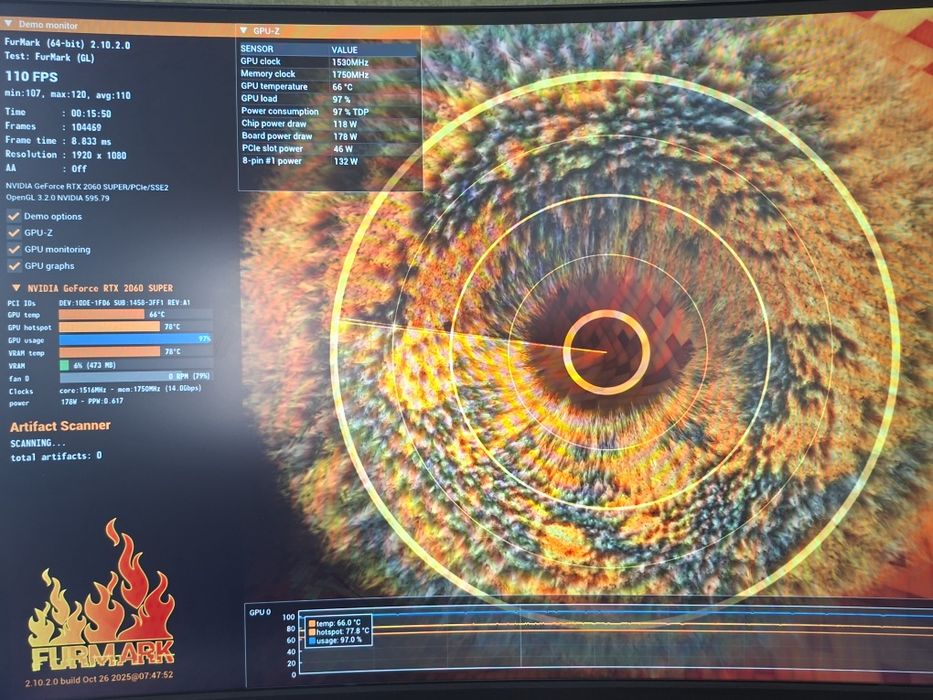Click the GPU usage 97% bar
Screen dimensions: 933x700
pyautogui.click(x=135, y=339)
